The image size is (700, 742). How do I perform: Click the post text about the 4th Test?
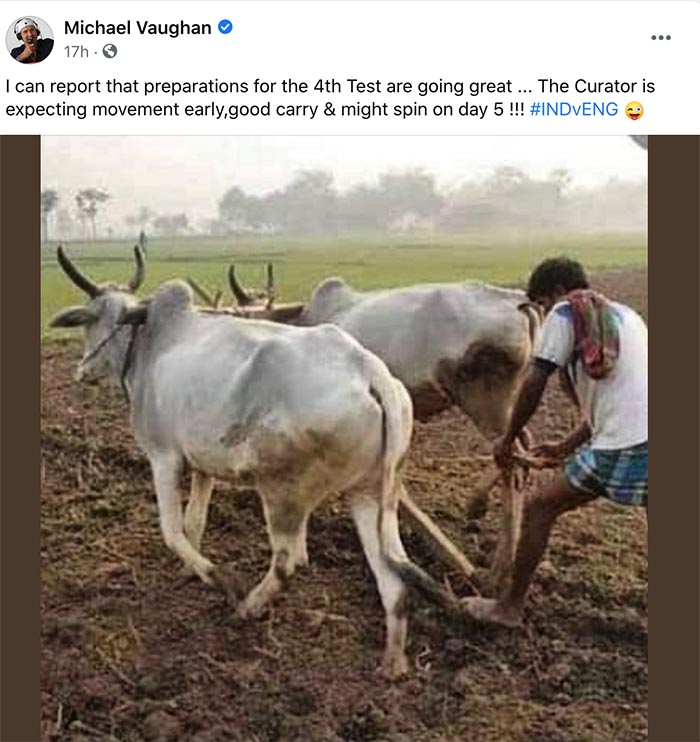point(330,98)
